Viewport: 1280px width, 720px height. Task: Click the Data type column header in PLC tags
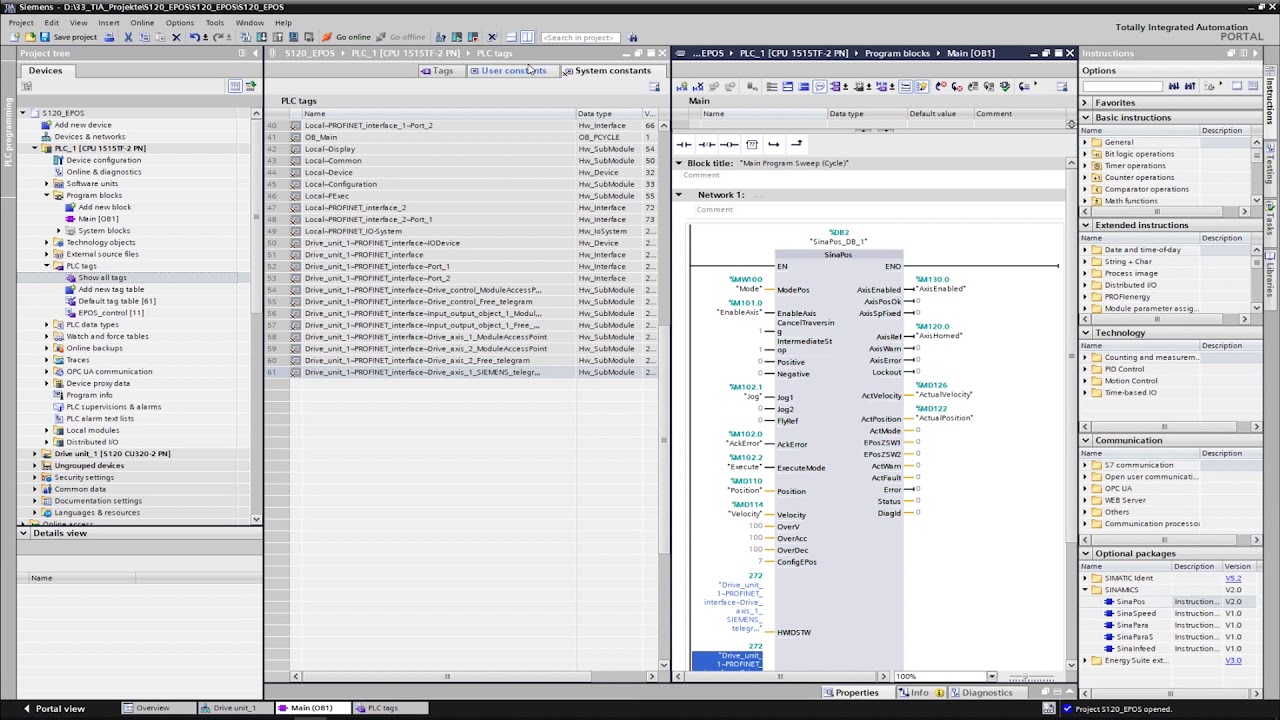coord(608,114)
